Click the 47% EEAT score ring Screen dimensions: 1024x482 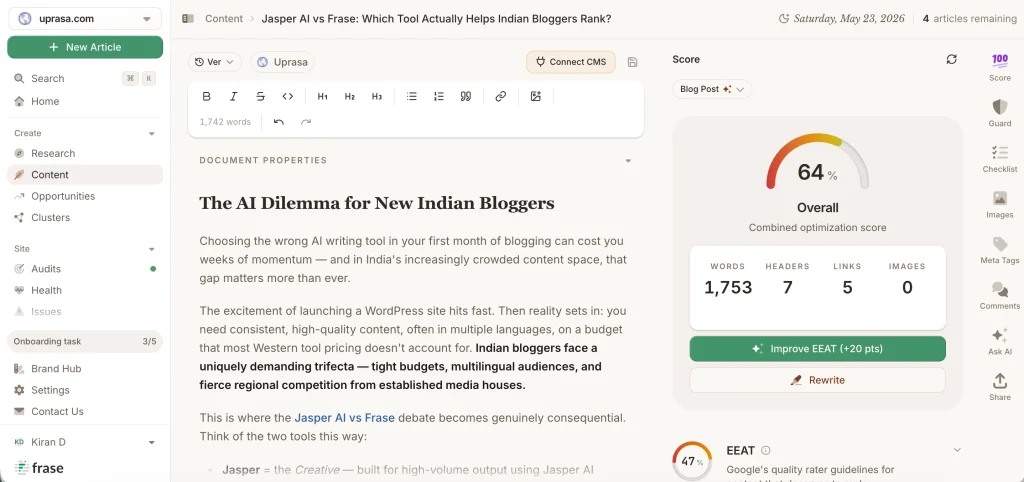click(692, 461)
